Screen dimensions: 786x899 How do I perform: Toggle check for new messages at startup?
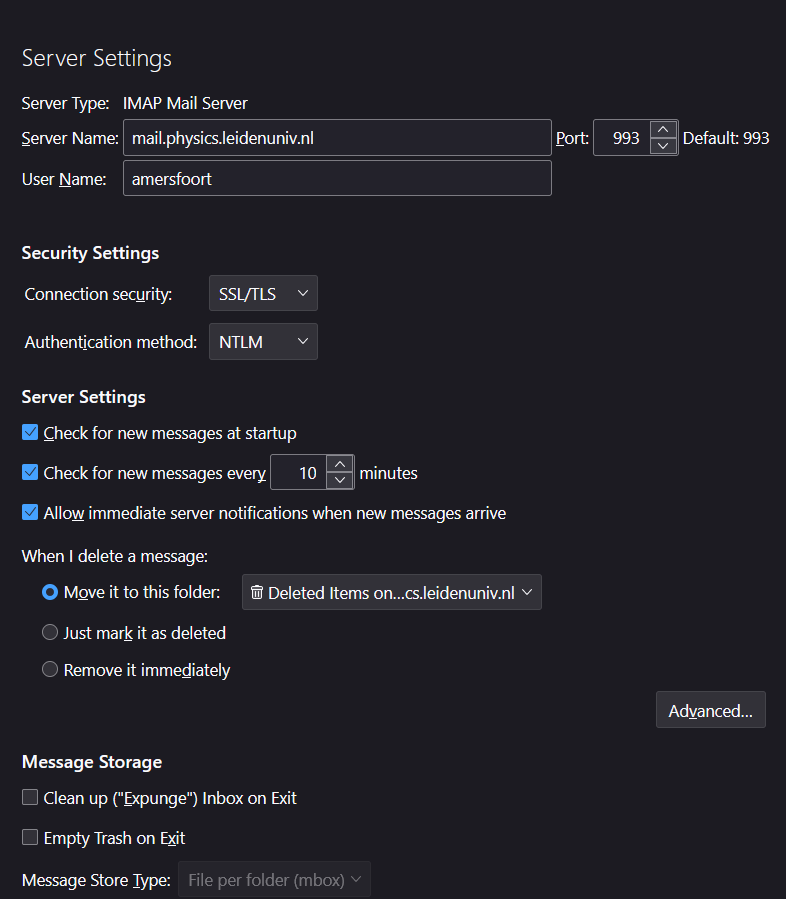pos(30,433)
